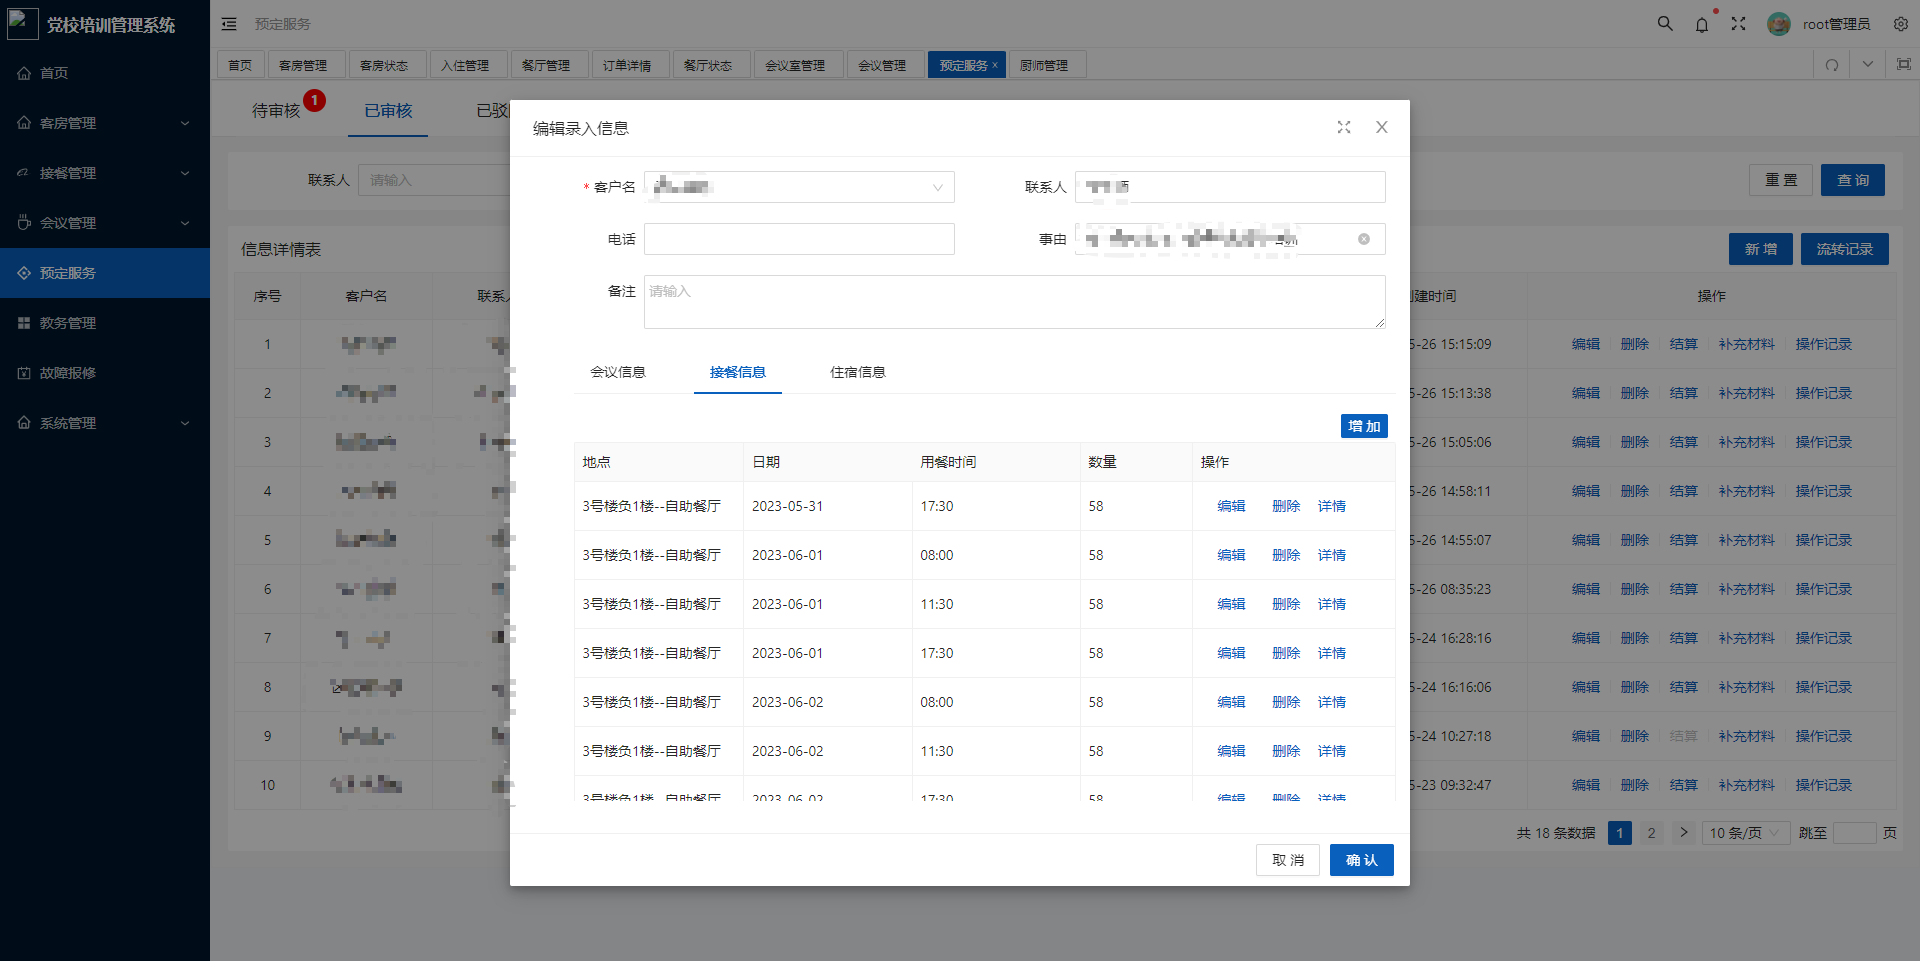Image resolution: width=1920 pixels, height=961 pixels.
Task: Click the next page arrow in pagination
Action: tap(1684, 833)
